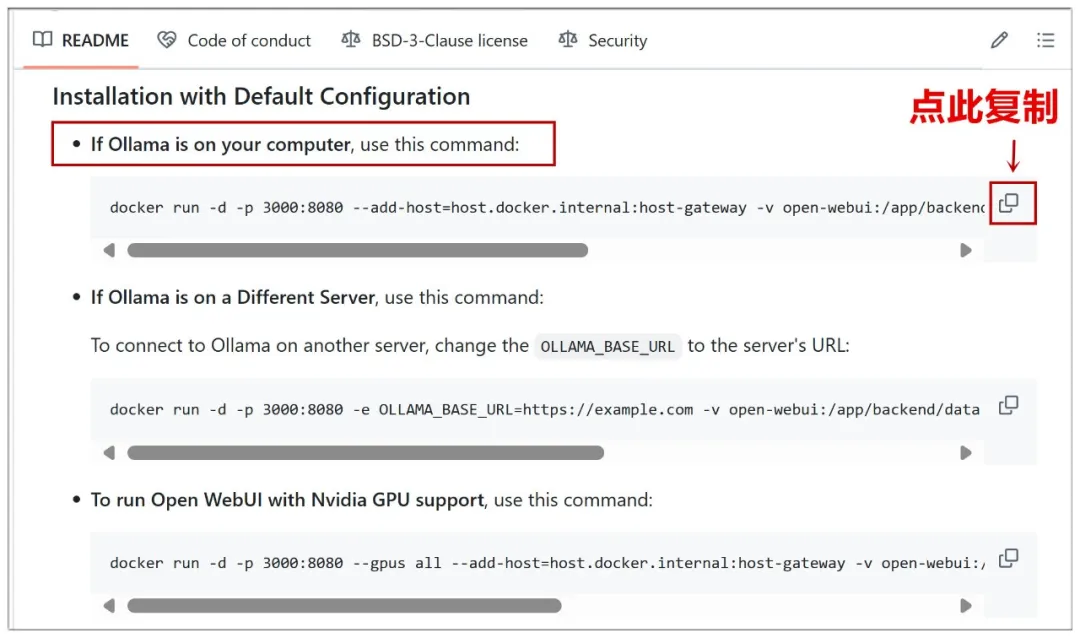Click the third code block scrollbar thumb
Screen dimensions: 1080x638
pyautogui.click(x=344, y=606)
